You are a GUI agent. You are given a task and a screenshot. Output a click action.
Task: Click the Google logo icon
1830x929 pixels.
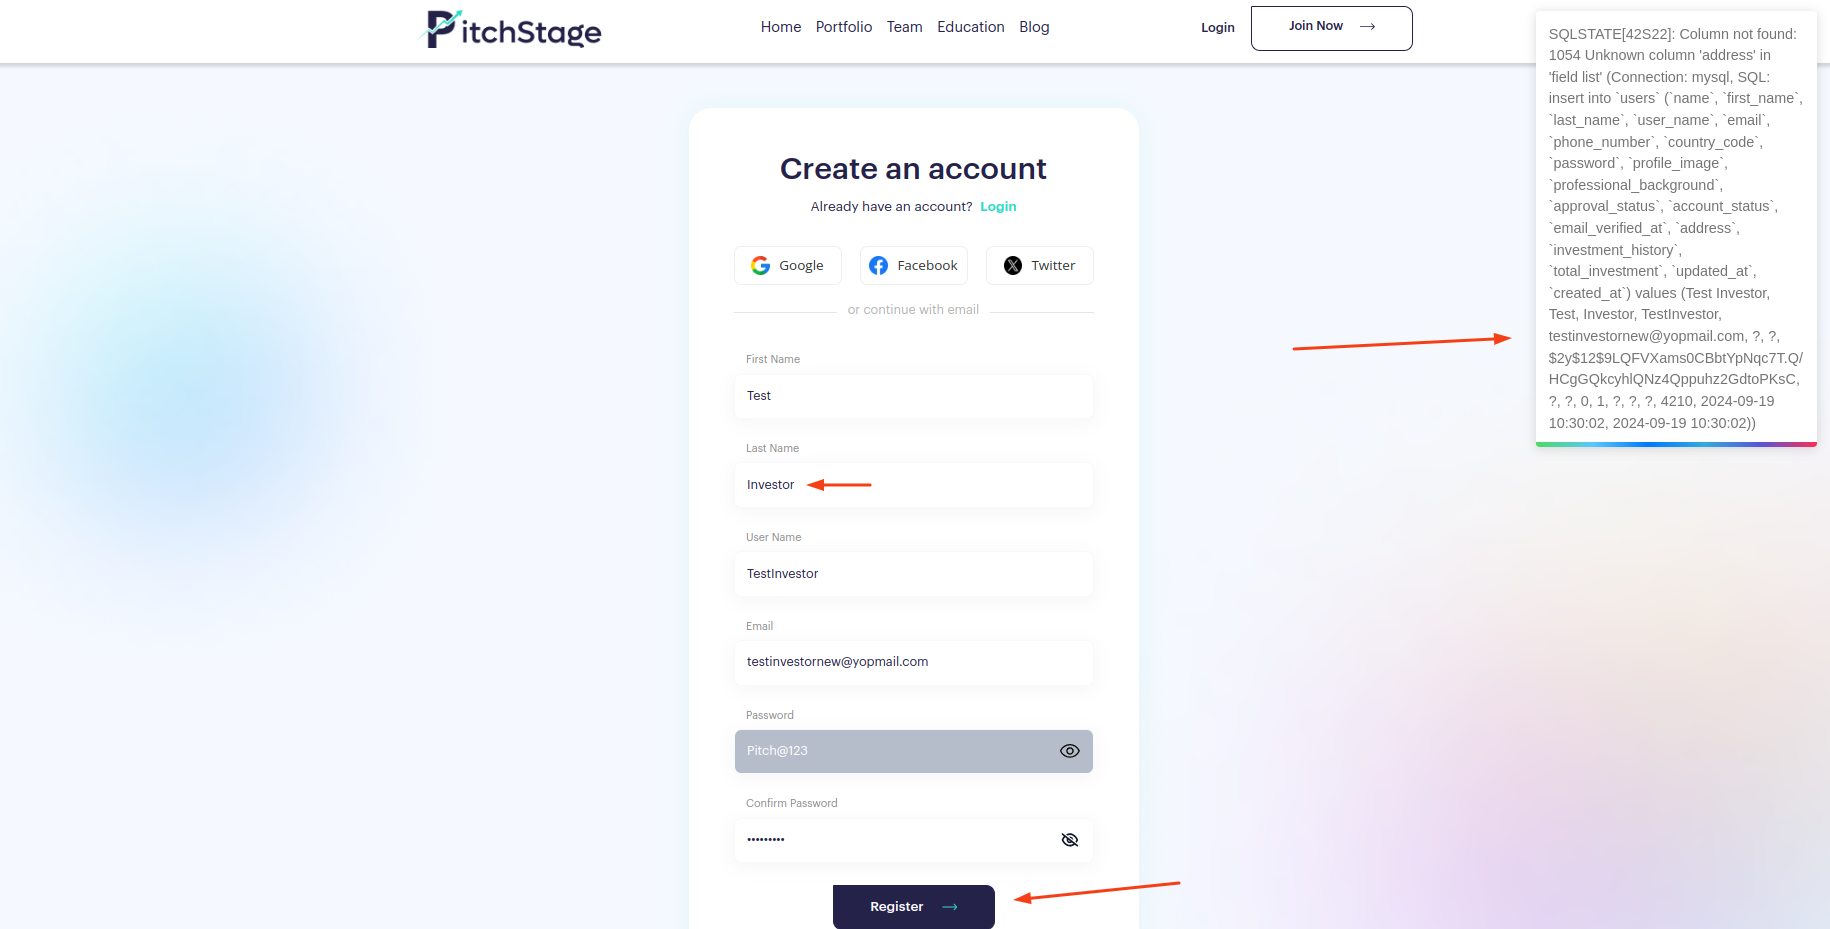click(x=760, y=265)
